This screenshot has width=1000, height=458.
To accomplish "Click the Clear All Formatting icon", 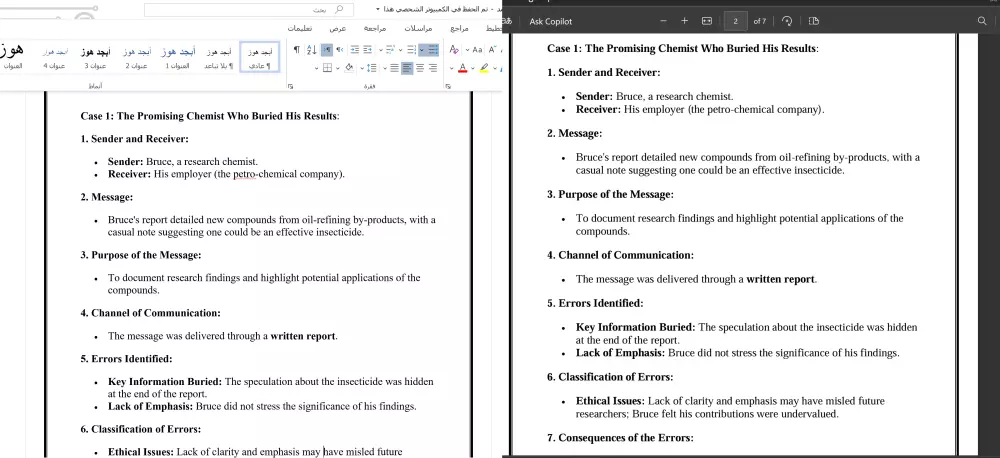I will click(454, 49).
